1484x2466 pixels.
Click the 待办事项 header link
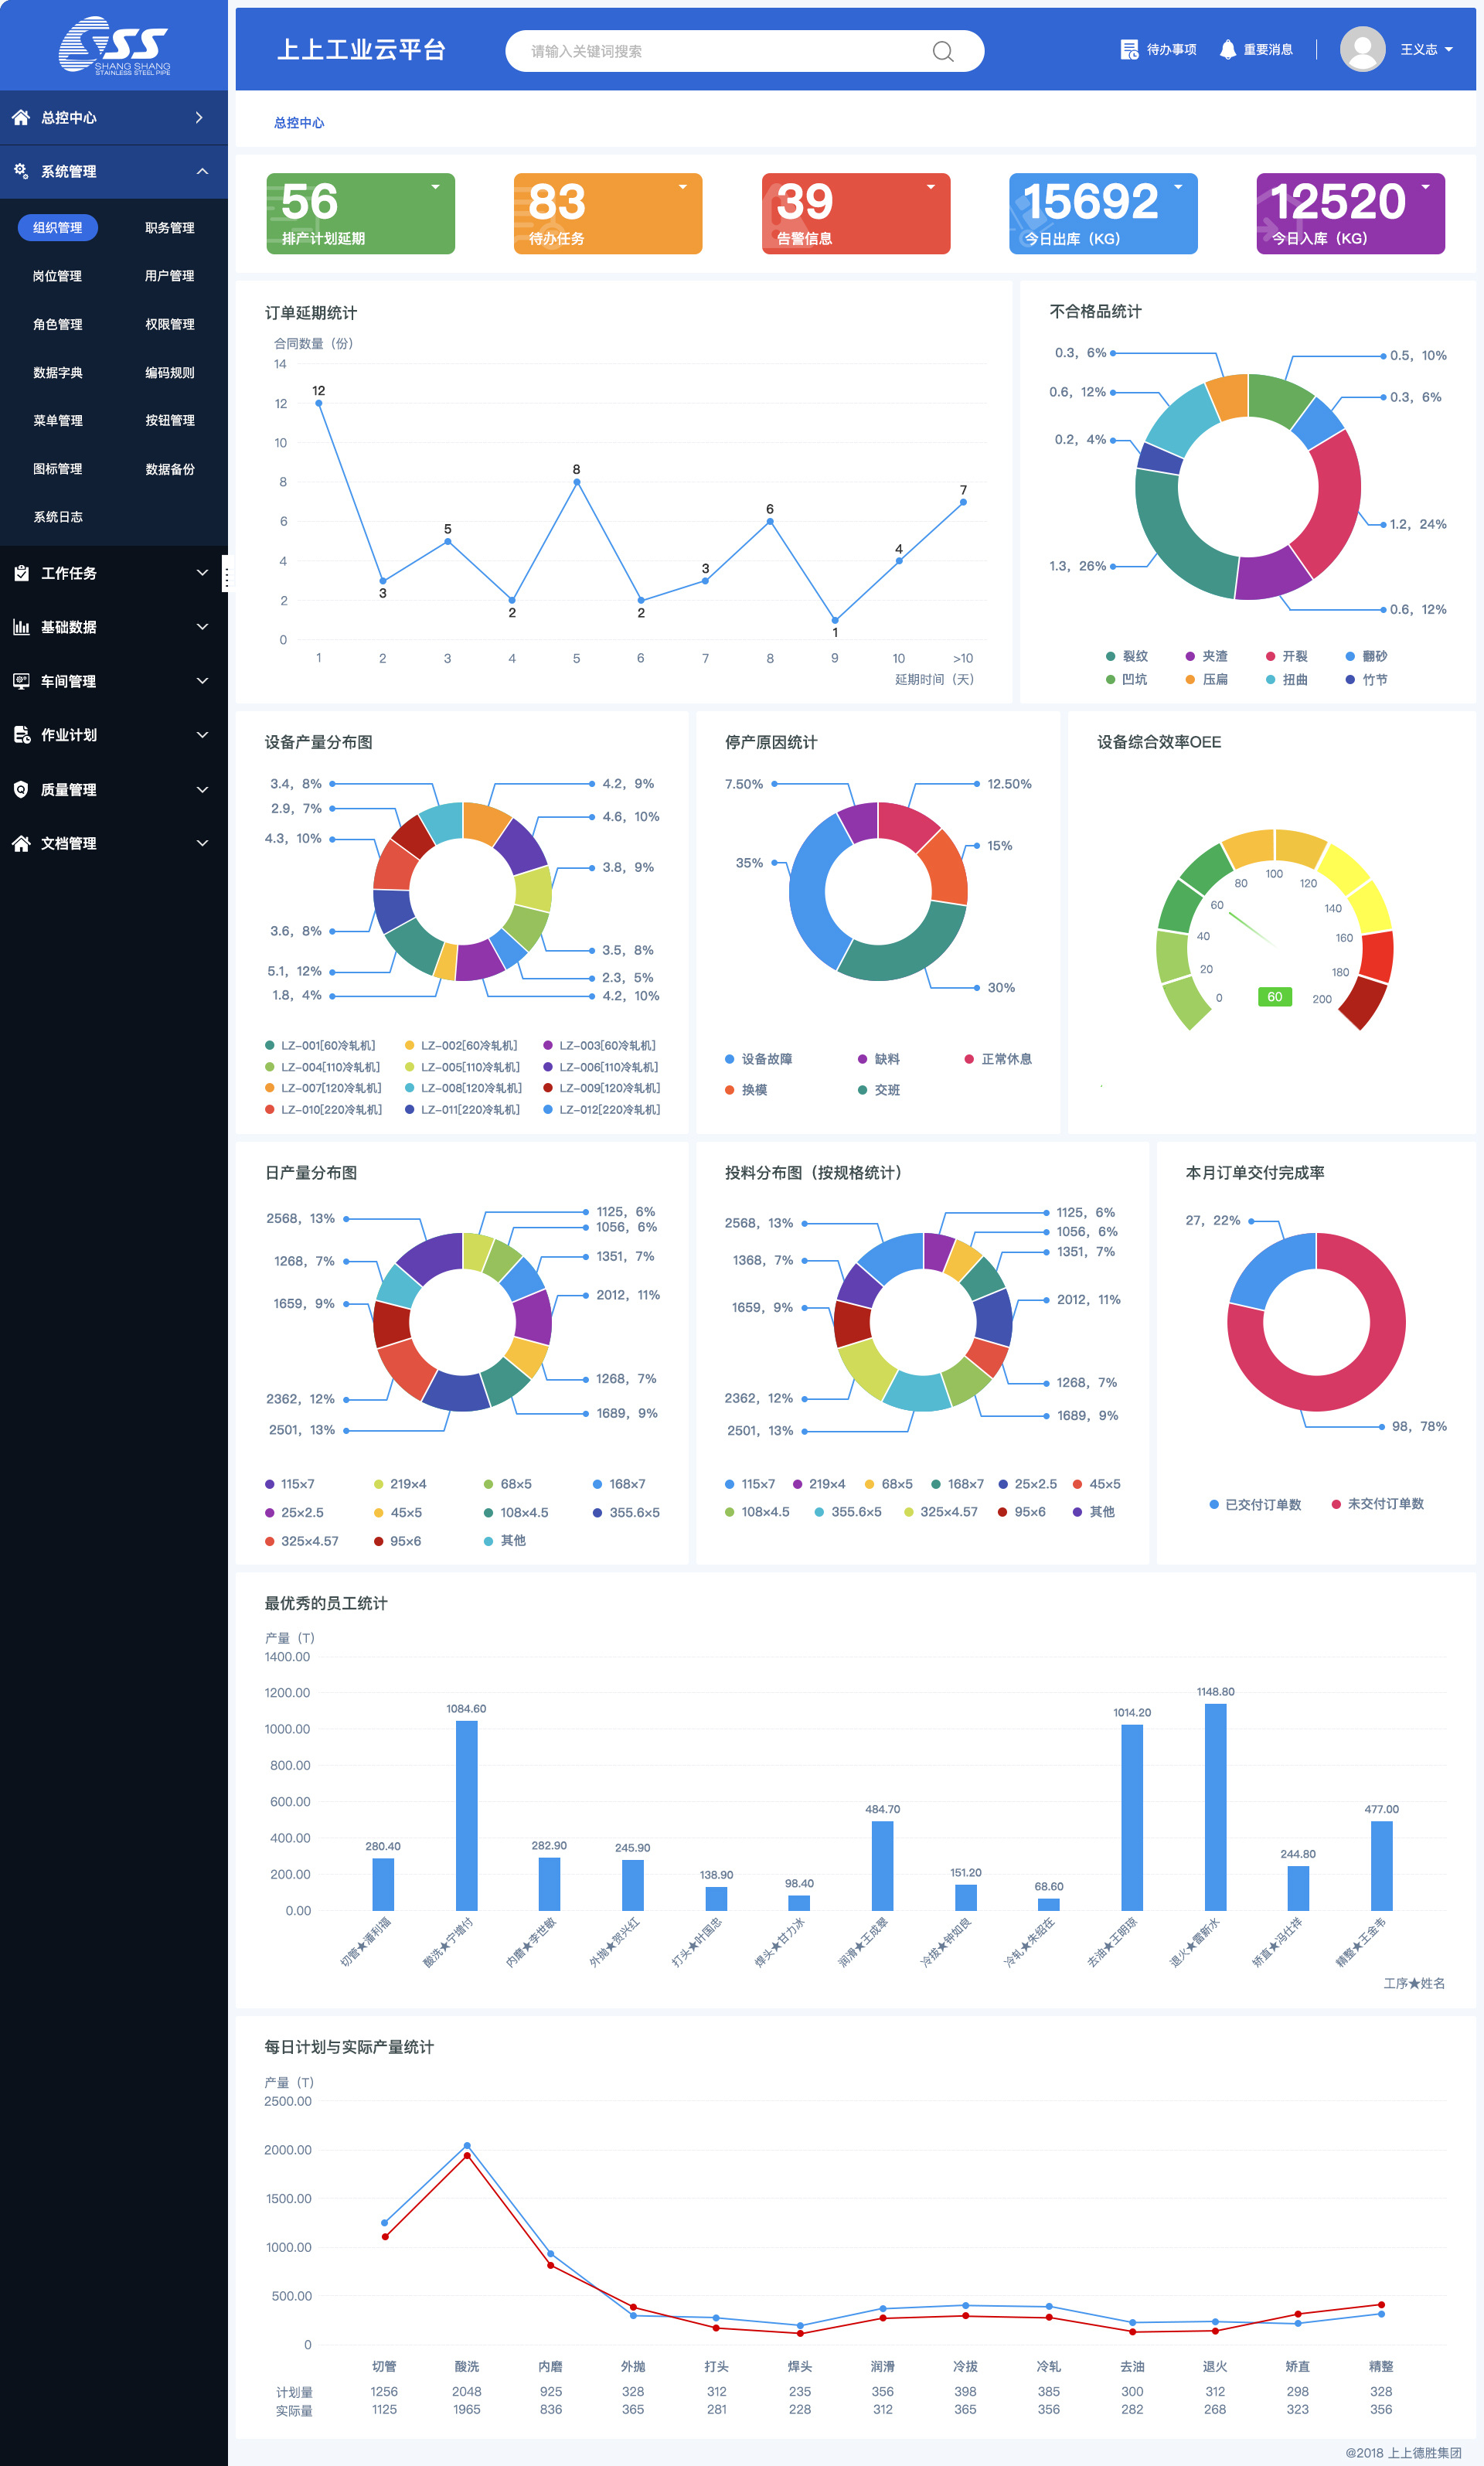click(1172, 50)
